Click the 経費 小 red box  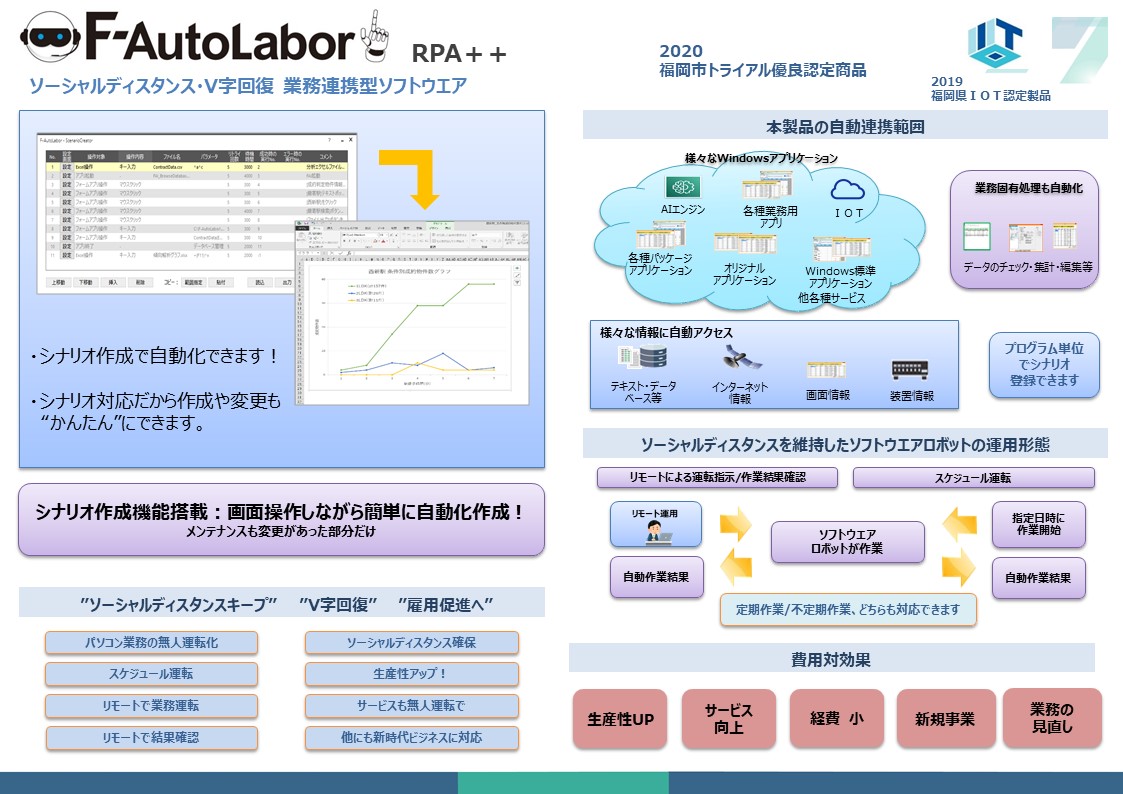837,719
